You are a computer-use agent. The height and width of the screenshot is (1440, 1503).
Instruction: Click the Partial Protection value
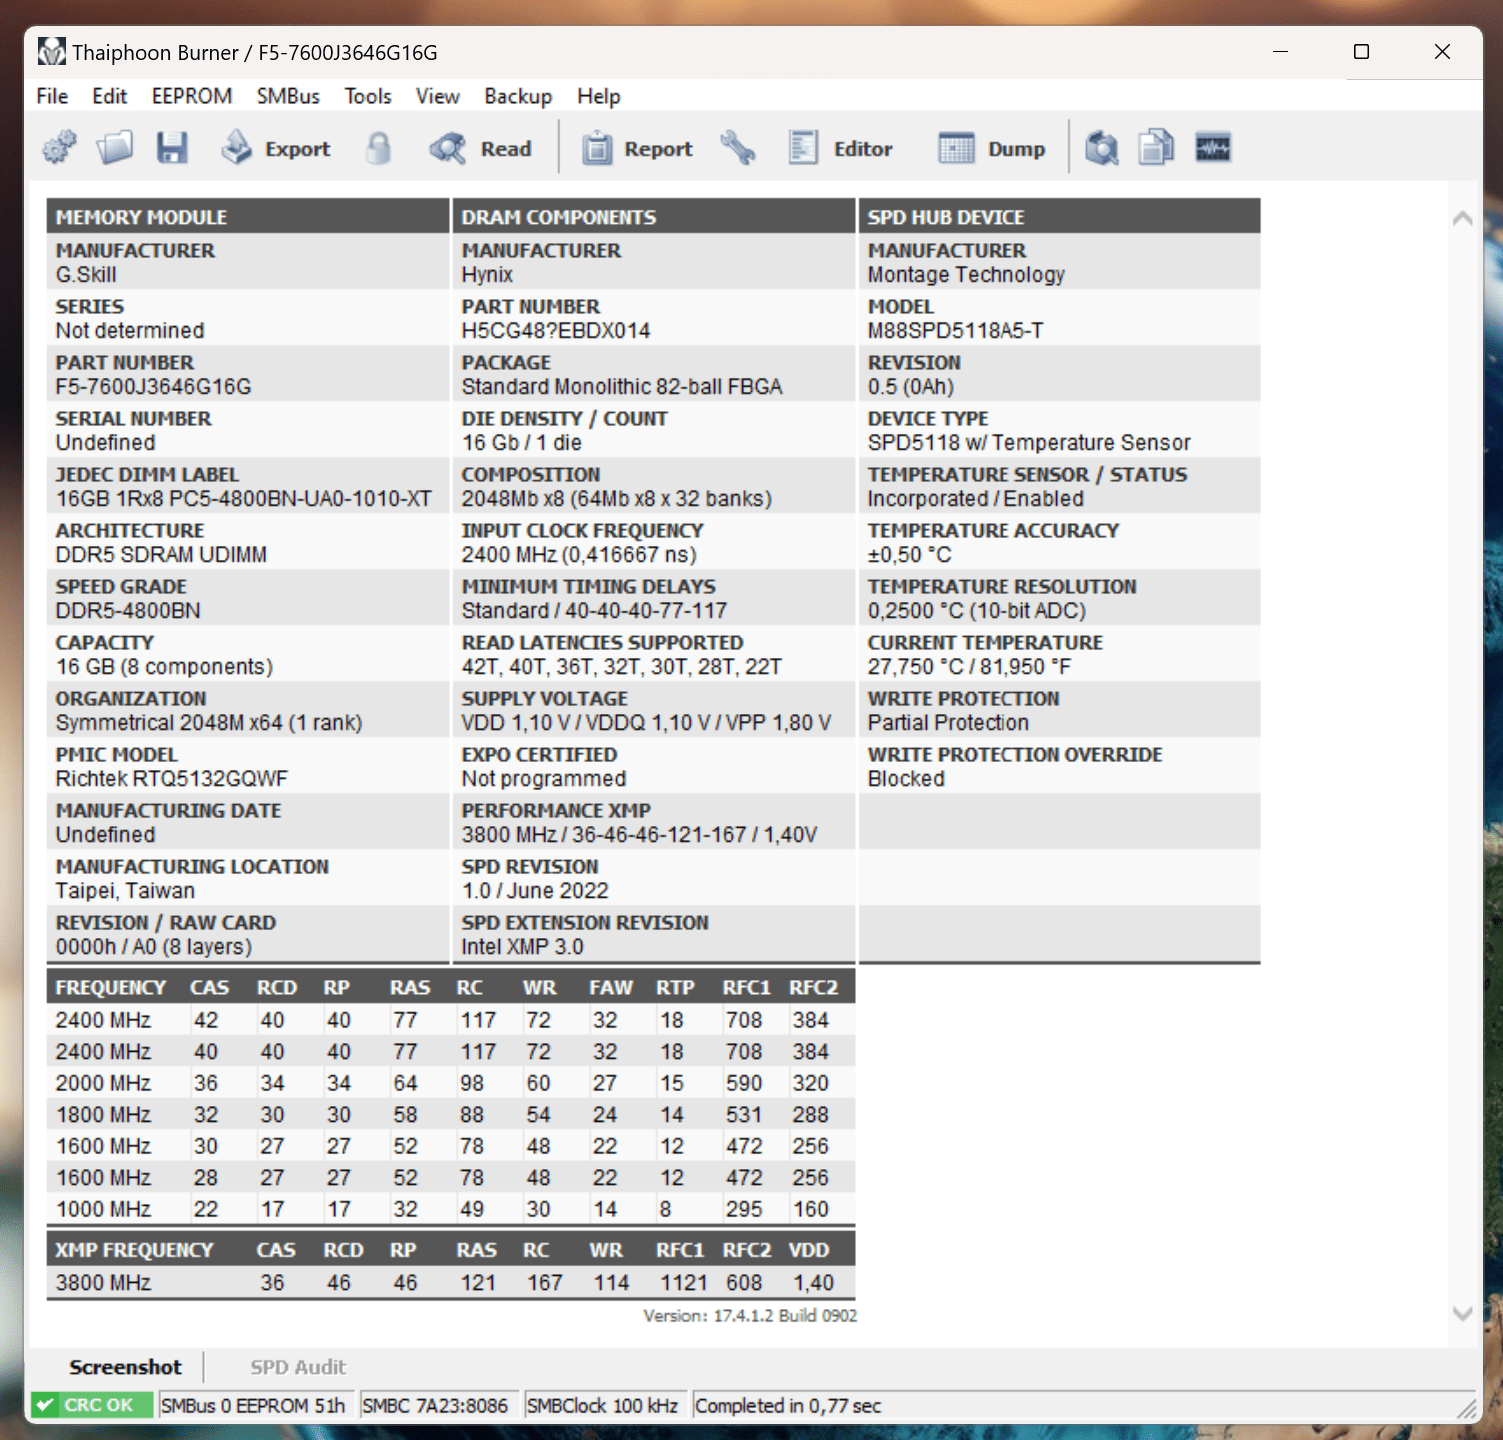948,722
